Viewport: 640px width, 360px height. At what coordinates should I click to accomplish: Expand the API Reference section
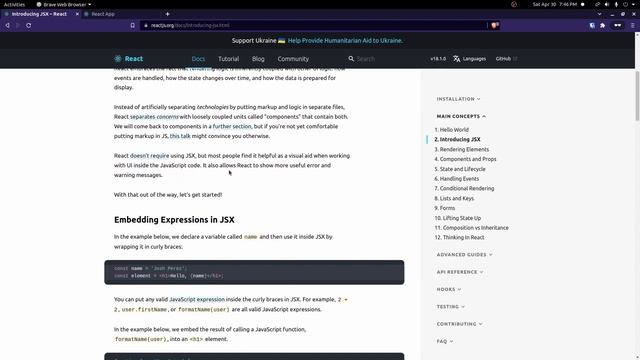point(460,272)
